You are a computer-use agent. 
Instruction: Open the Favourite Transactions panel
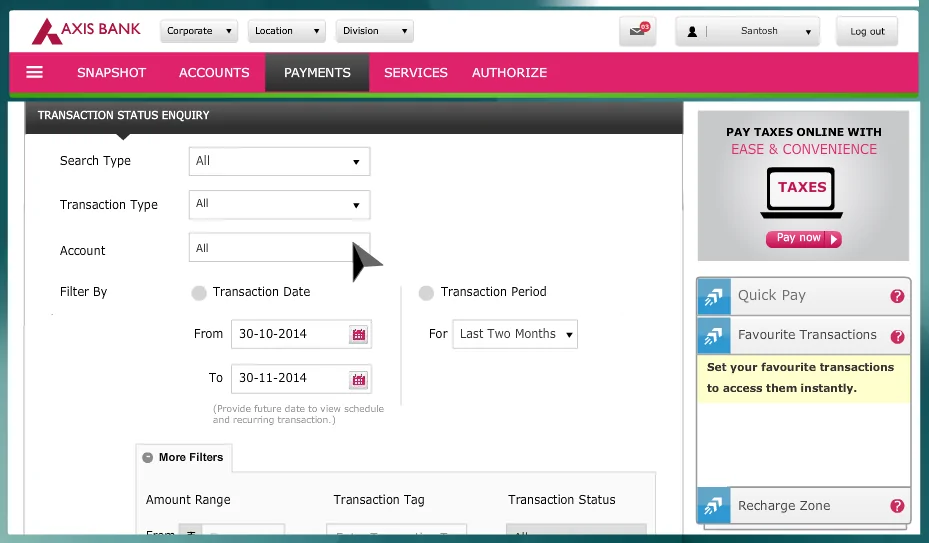click(x=804, y=336)
